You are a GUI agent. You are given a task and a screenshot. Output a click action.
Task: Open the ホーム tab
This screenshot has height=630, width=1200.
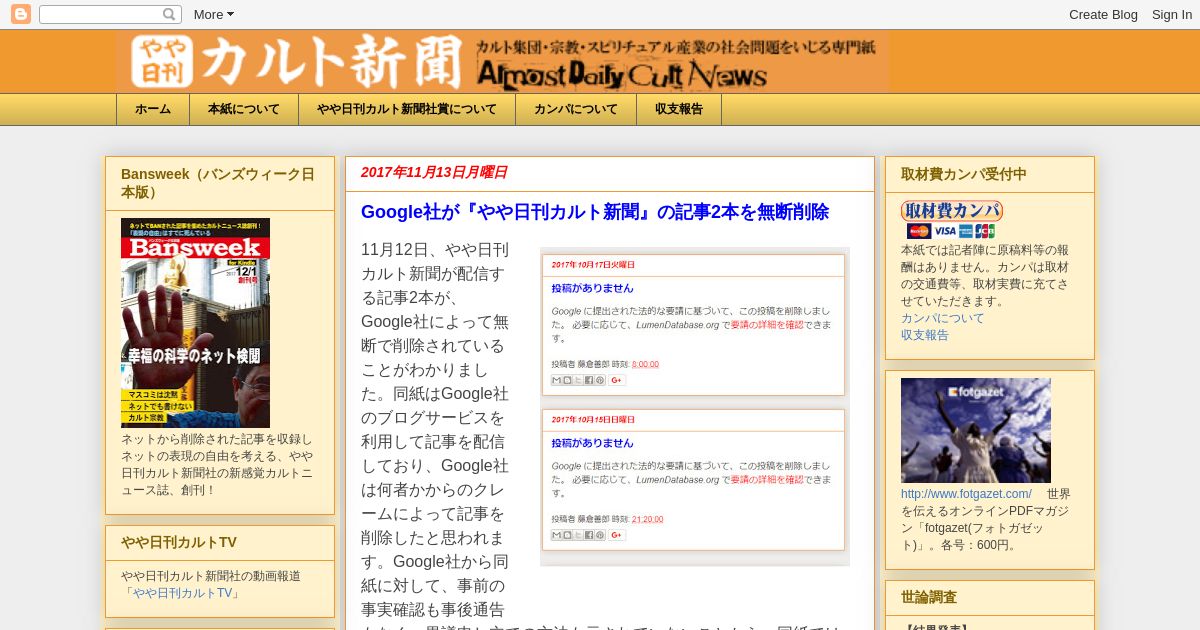click(153, 109)
